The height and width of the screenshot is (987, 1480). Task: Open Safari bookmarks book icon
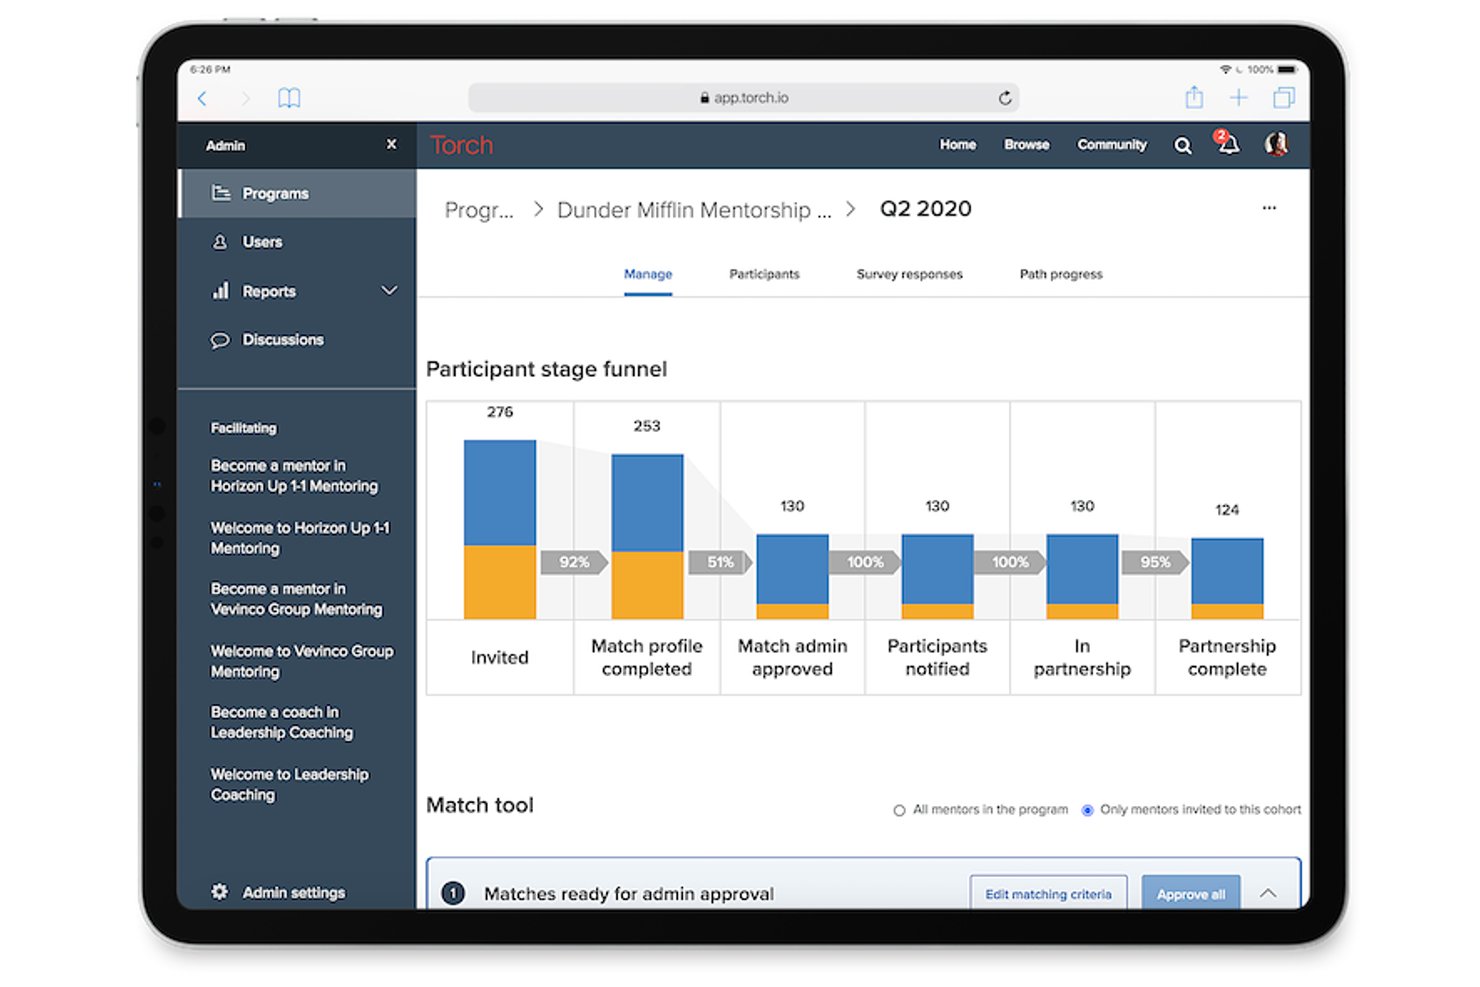pyautogui.click(x=289, y=98)
